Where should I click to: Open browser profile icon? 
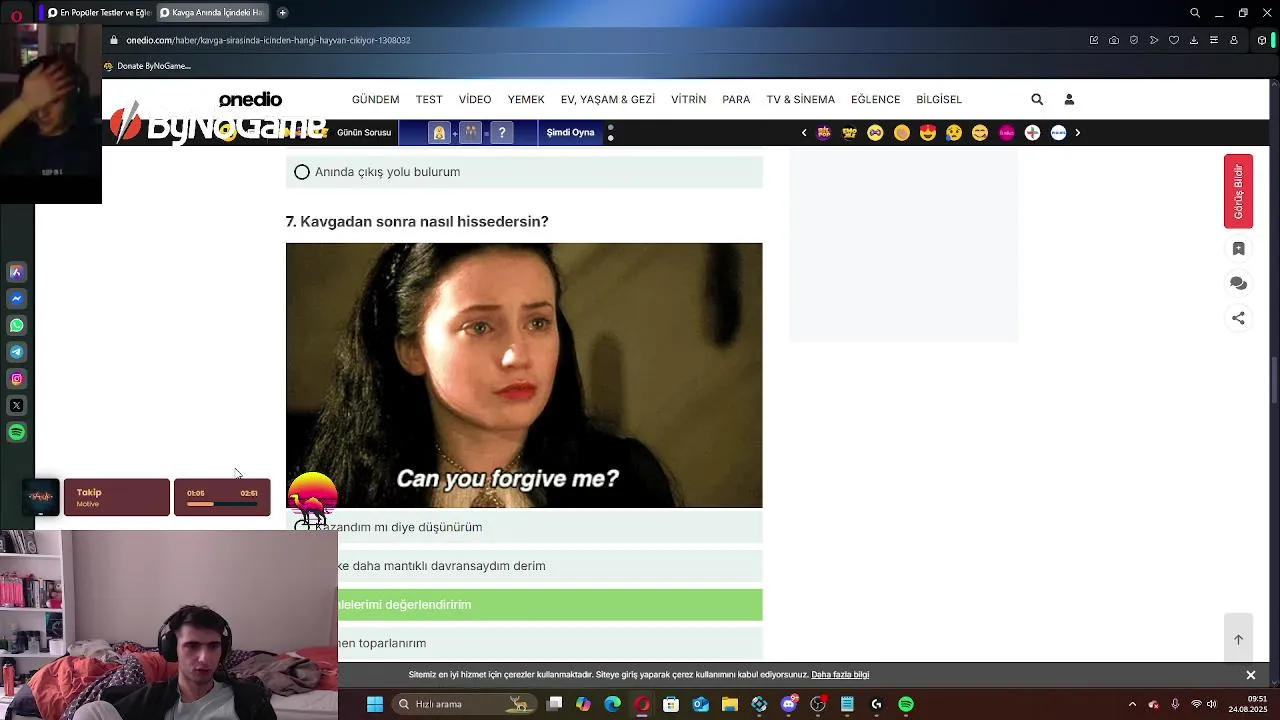click(x=1234, y=40)
